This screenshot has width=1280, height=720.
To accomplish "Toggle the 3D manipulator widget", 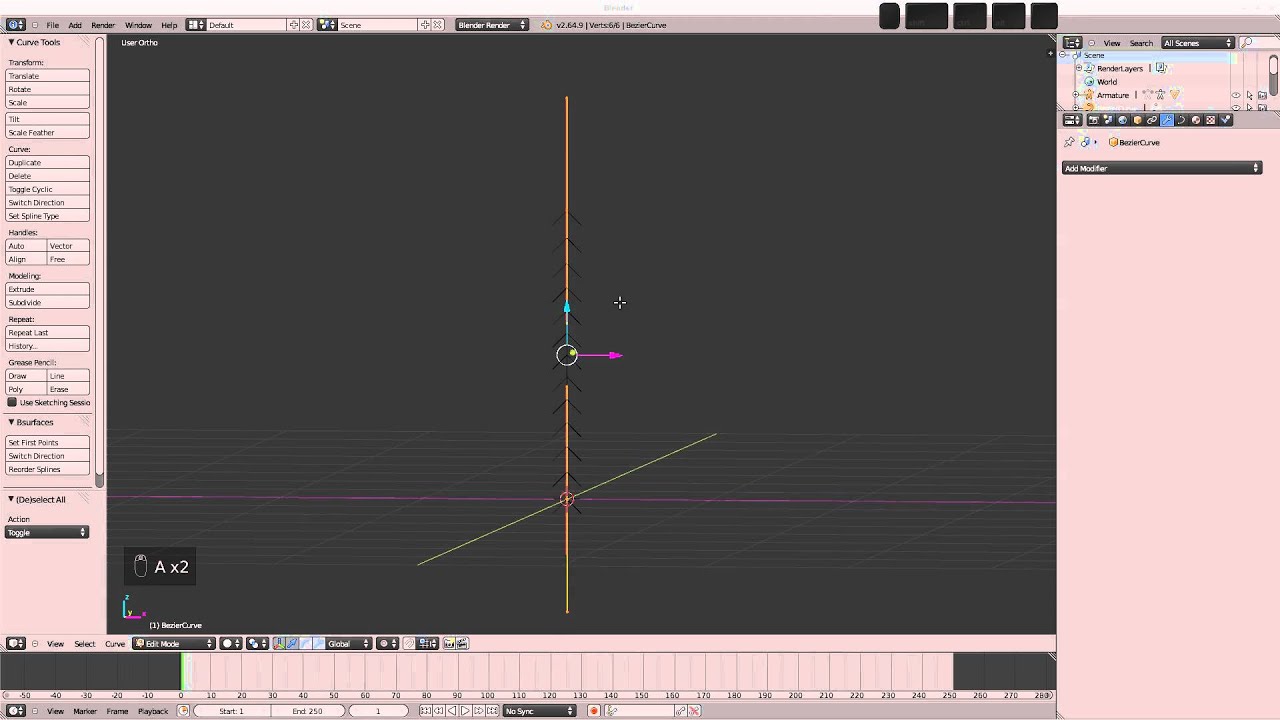I will click(279, 643).
